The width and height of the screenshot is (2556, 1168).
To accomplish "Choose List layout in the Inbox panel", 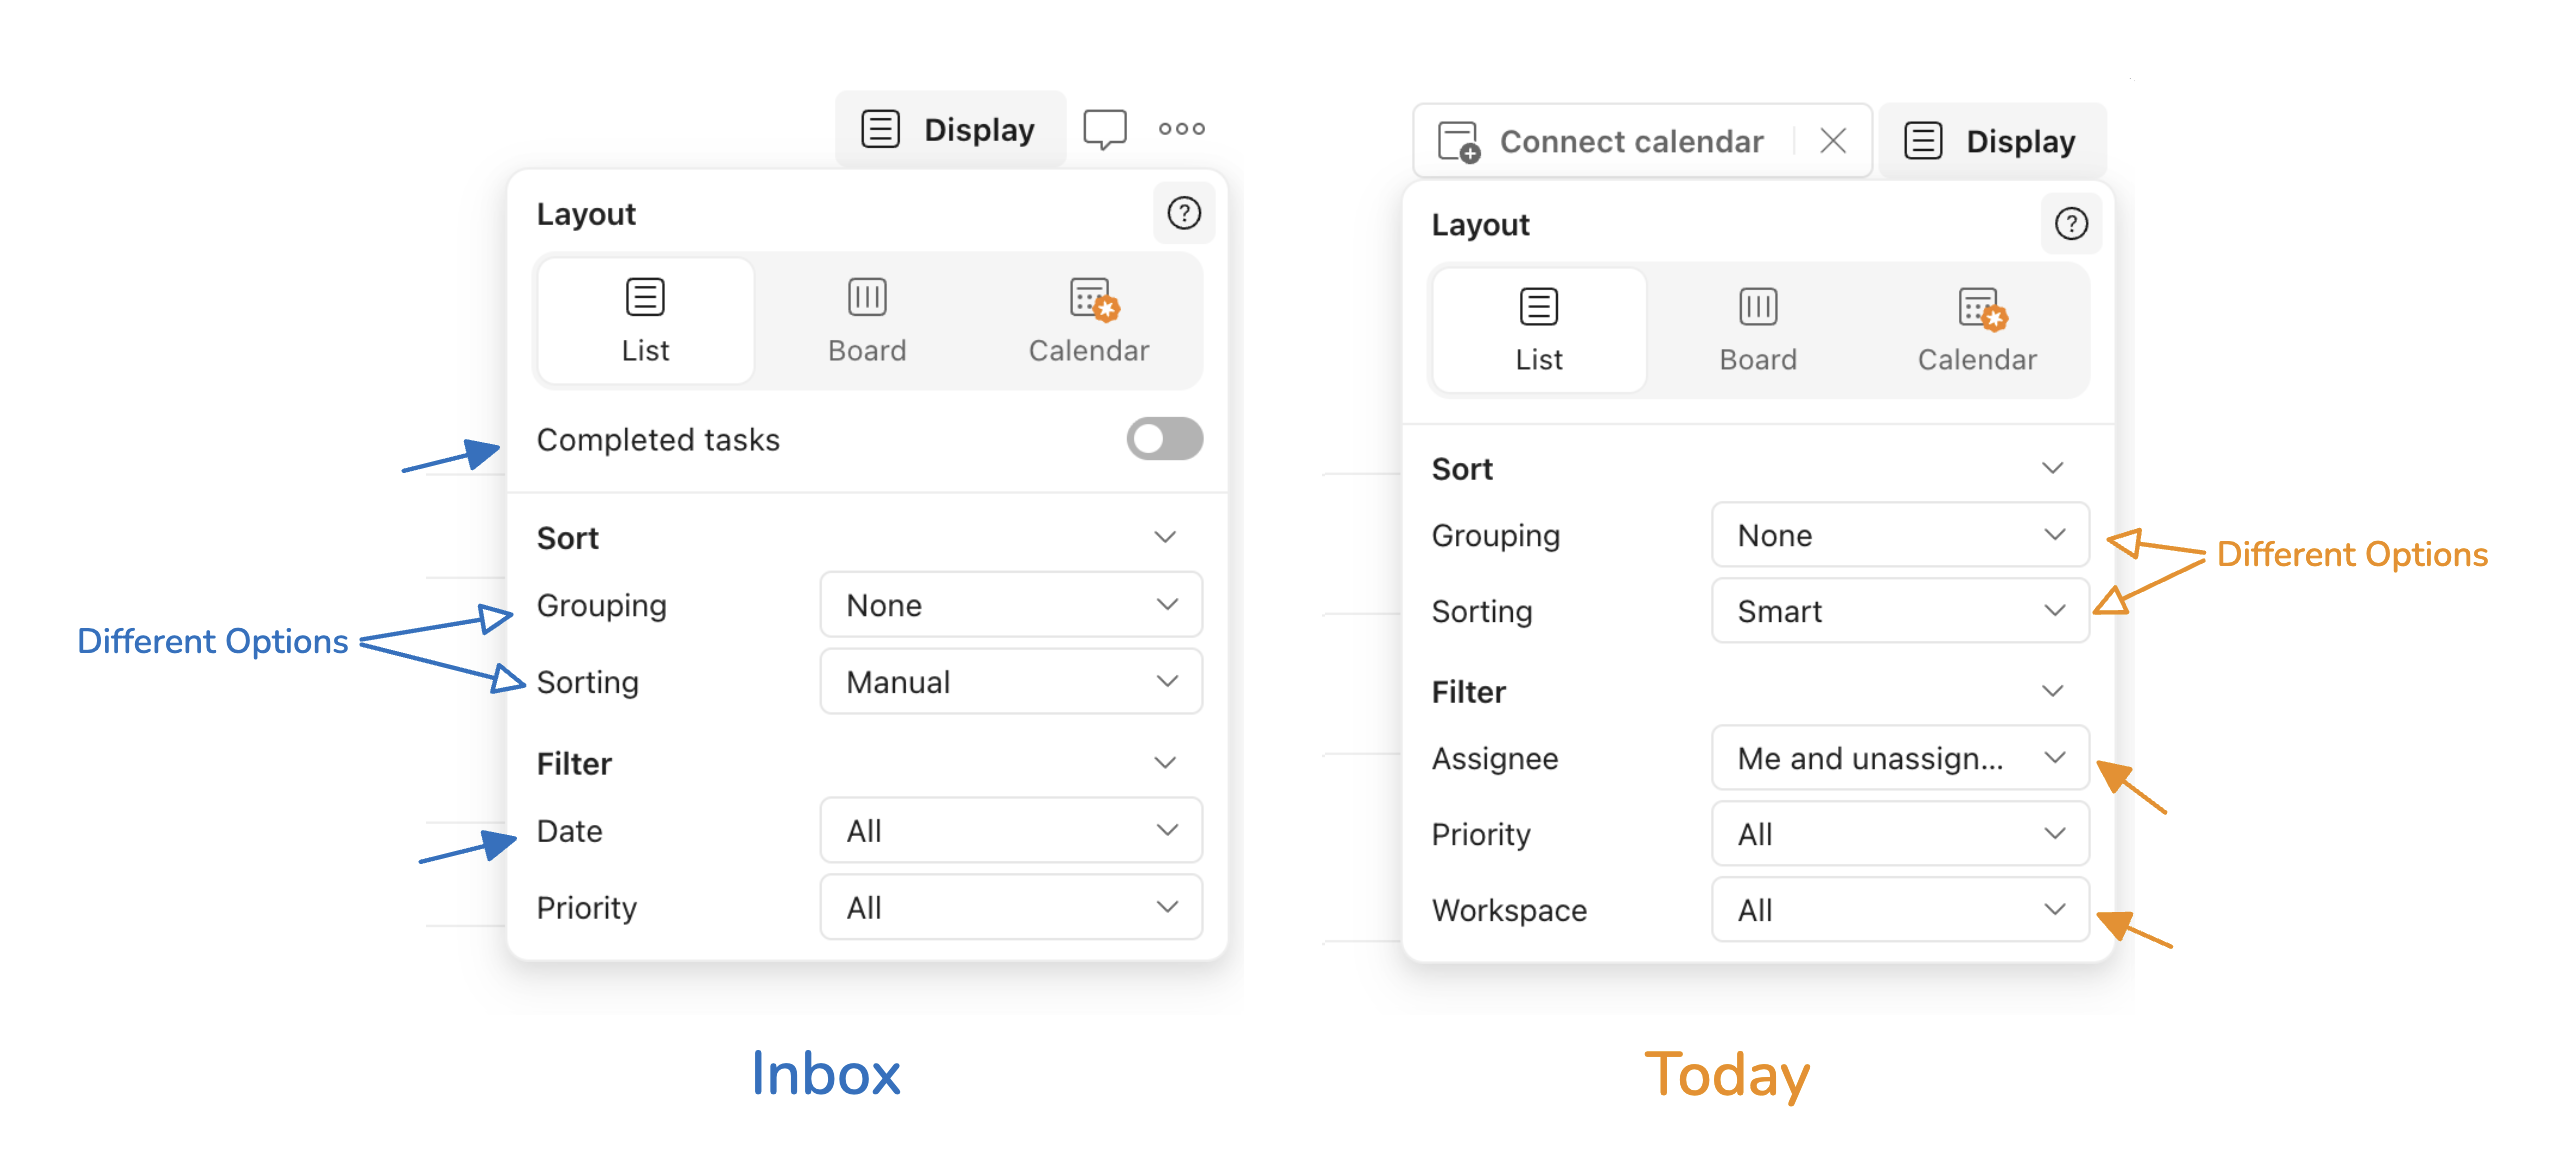I will [x=645, y=320].
